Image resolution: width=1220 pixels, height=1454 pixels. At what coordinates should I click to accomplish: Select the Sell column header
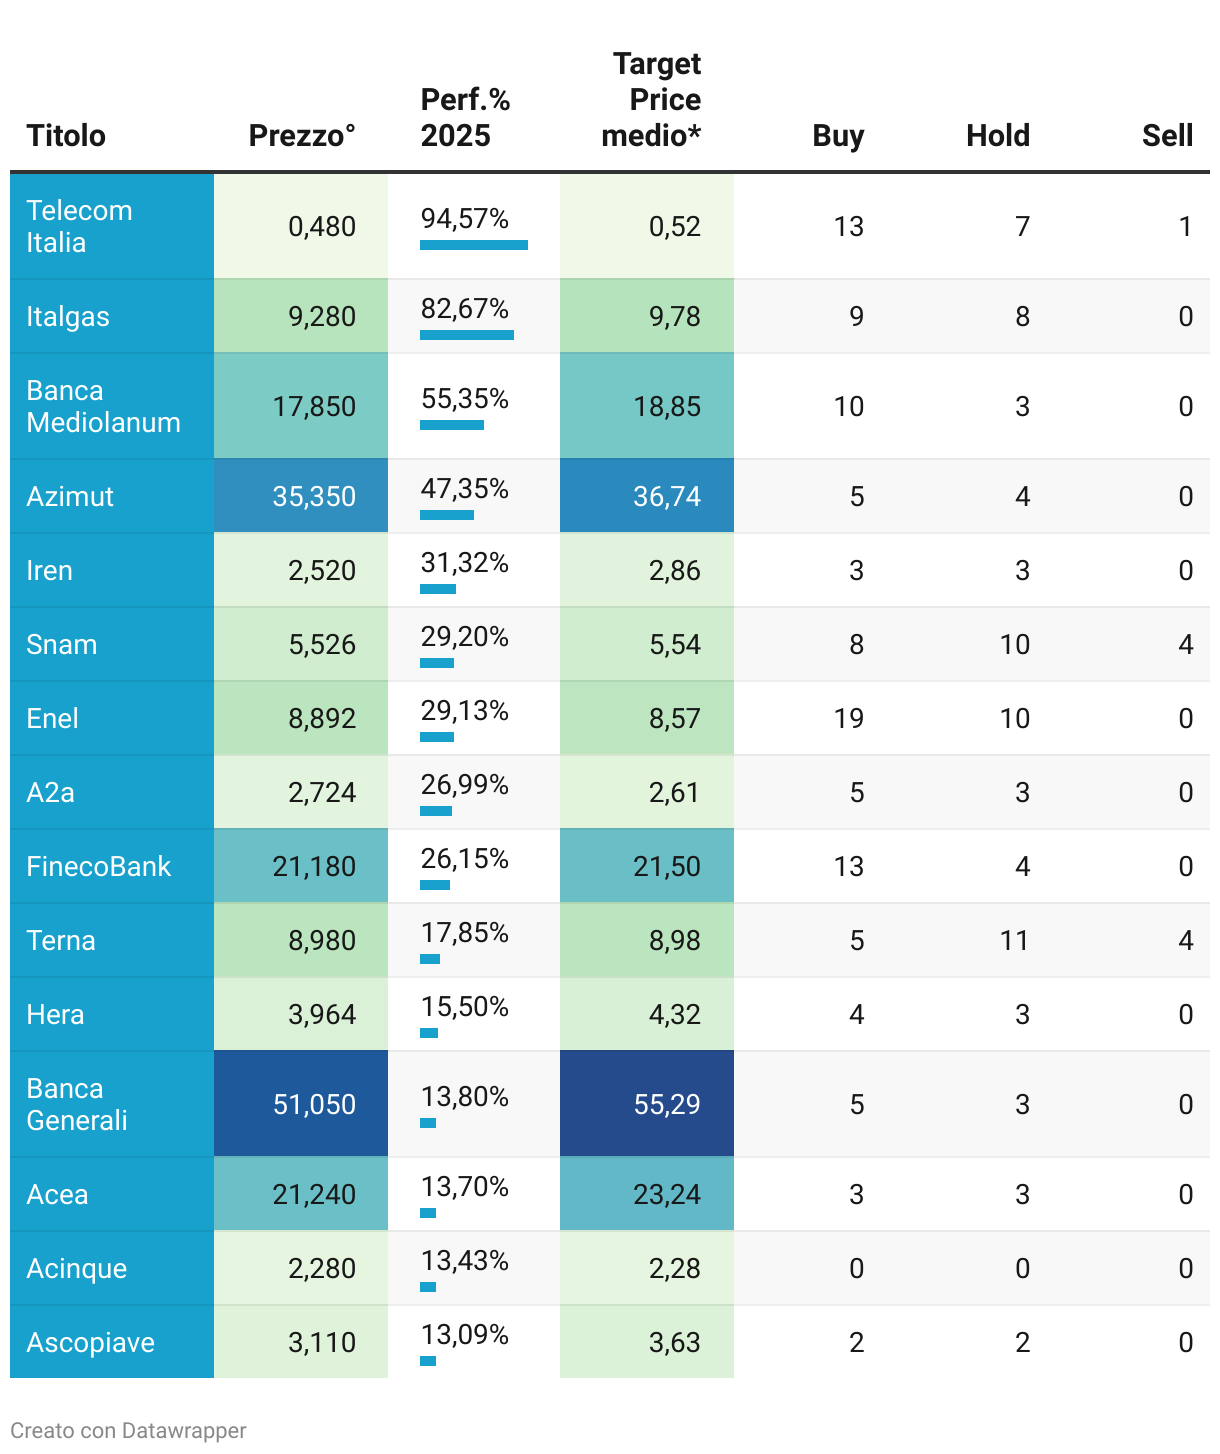(x=1167, y=135)
